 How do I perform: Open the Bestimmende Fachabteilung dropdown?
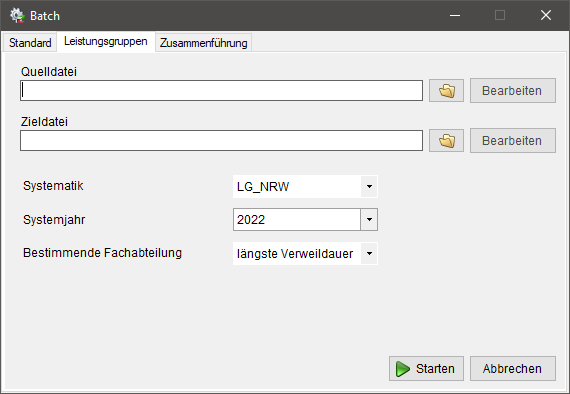click(305, 253)
